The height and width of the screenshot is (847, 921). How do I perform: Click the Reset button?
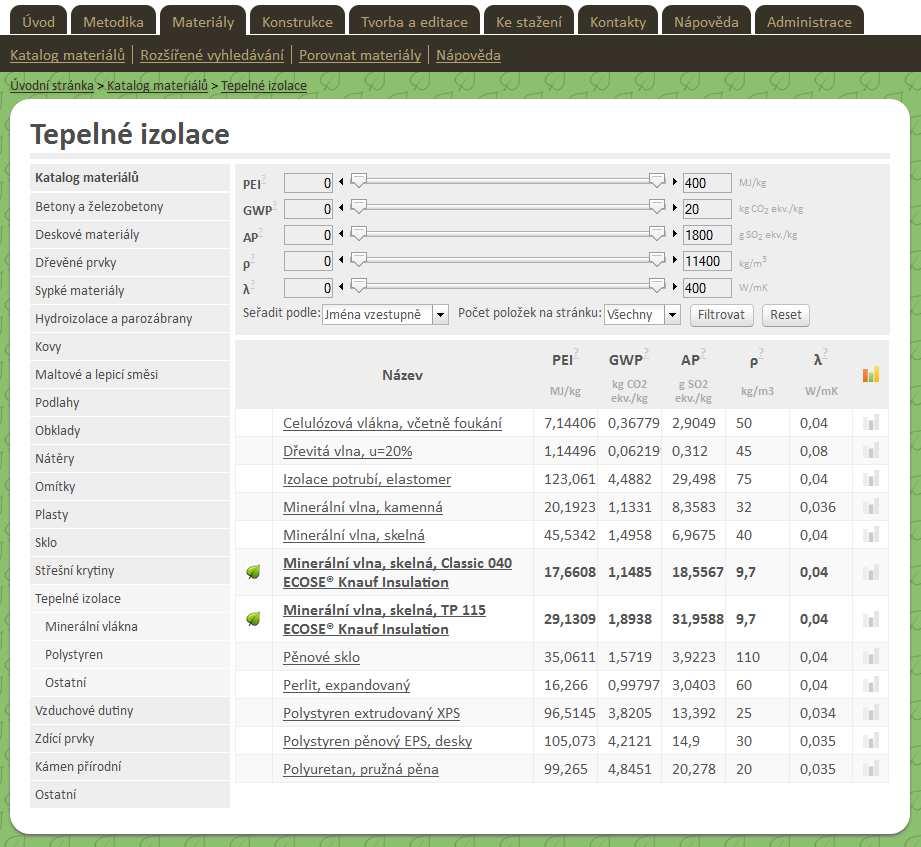(785, 315)
